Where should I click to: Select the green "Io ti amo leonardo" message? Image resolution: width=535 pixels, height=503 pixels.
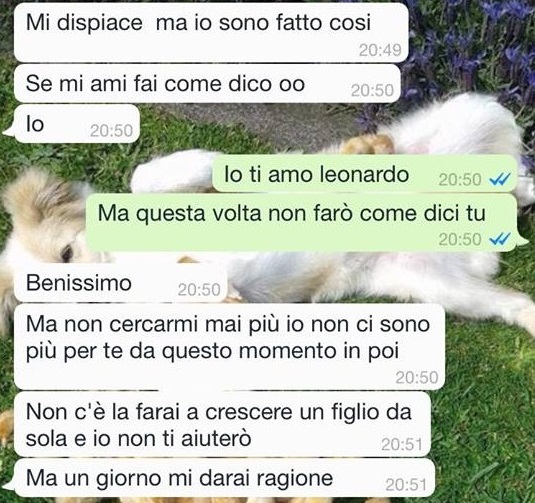[365, 174]
